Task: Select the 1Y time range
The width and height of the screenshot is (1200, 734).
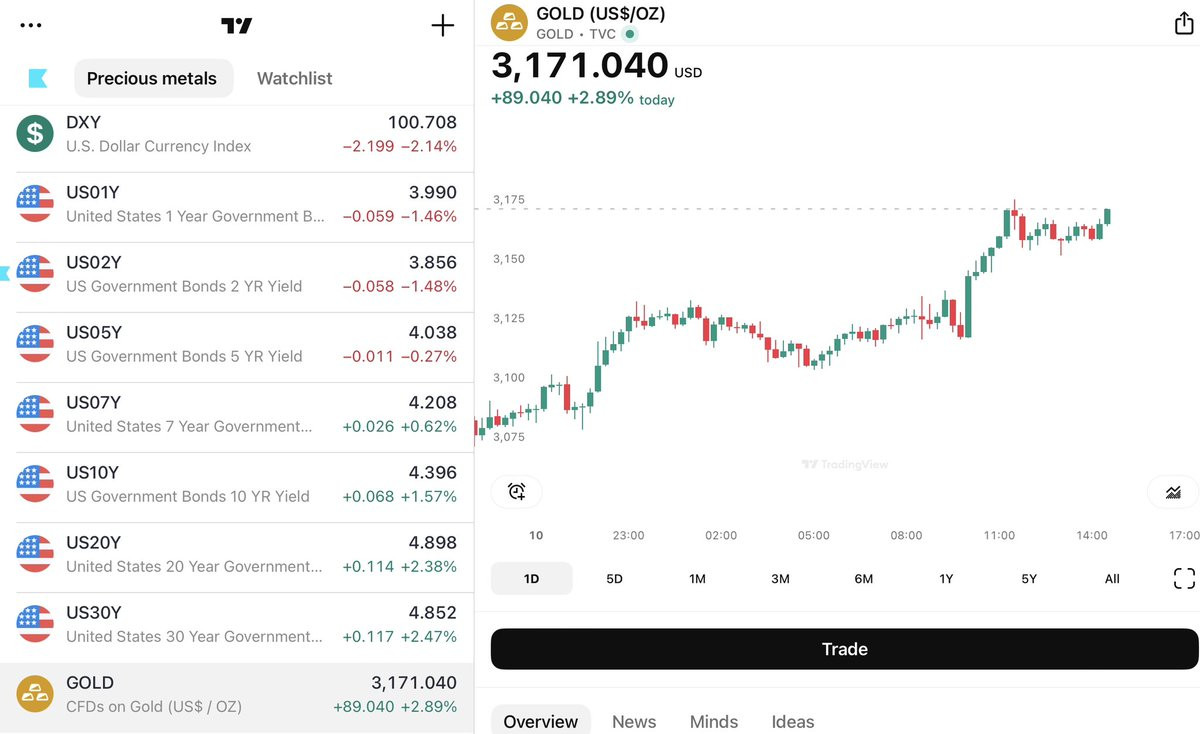Action: click(946, 578)
